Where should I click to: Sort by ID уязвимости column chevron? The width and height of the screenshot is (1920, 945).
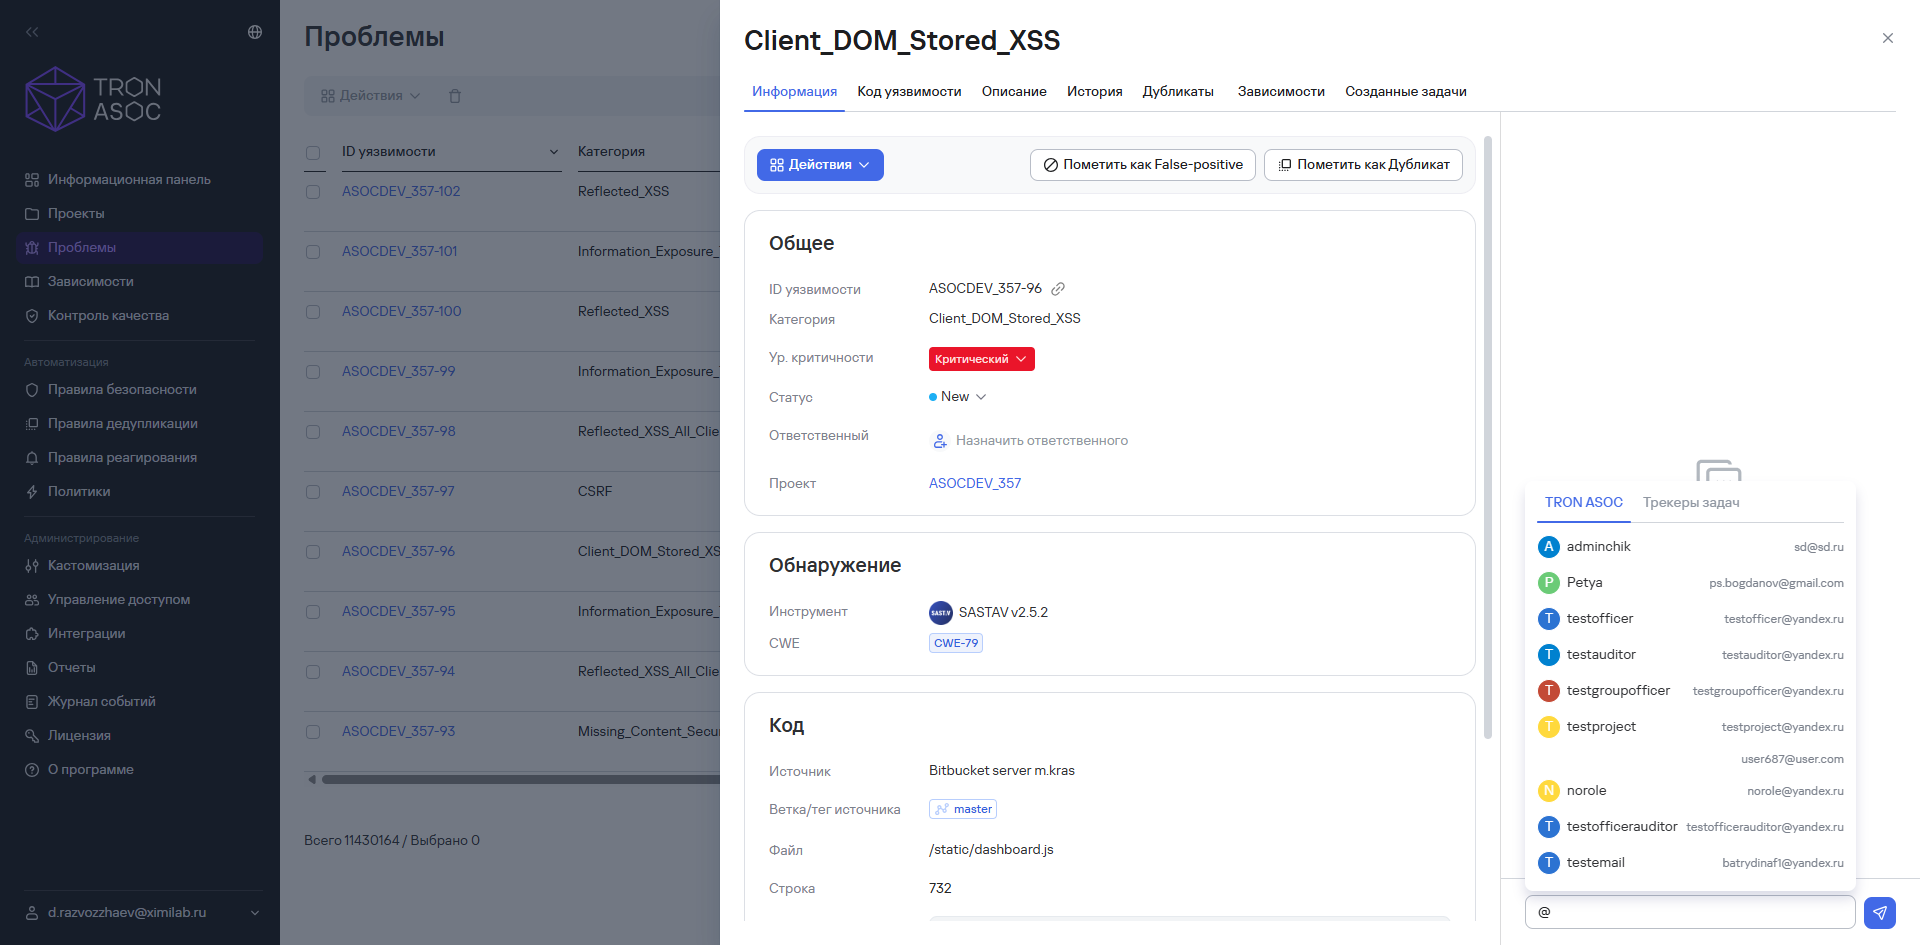coord(554,152)
